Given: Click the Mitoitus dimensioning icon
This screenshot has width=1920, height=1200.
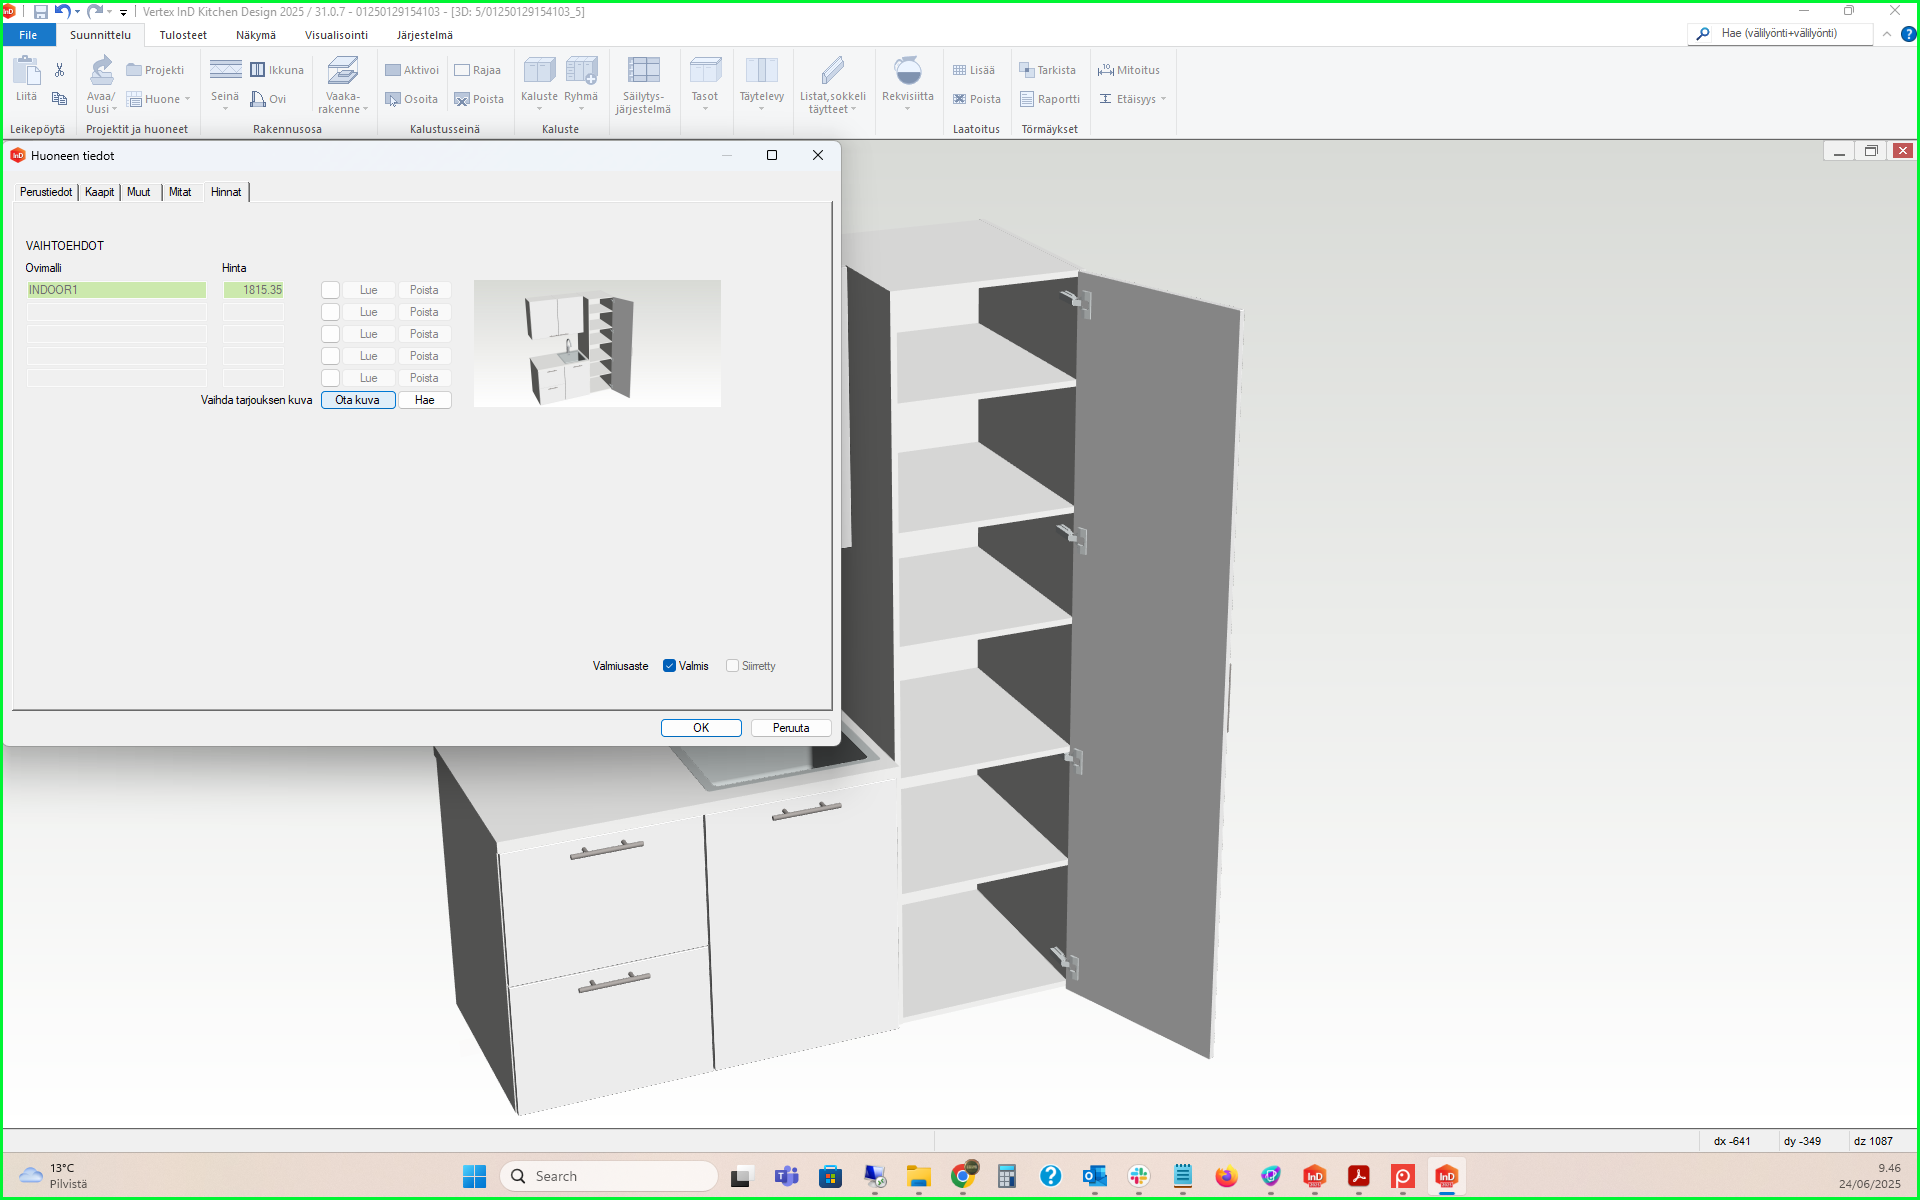Looking at the screenshot, I should point(1106,70).
